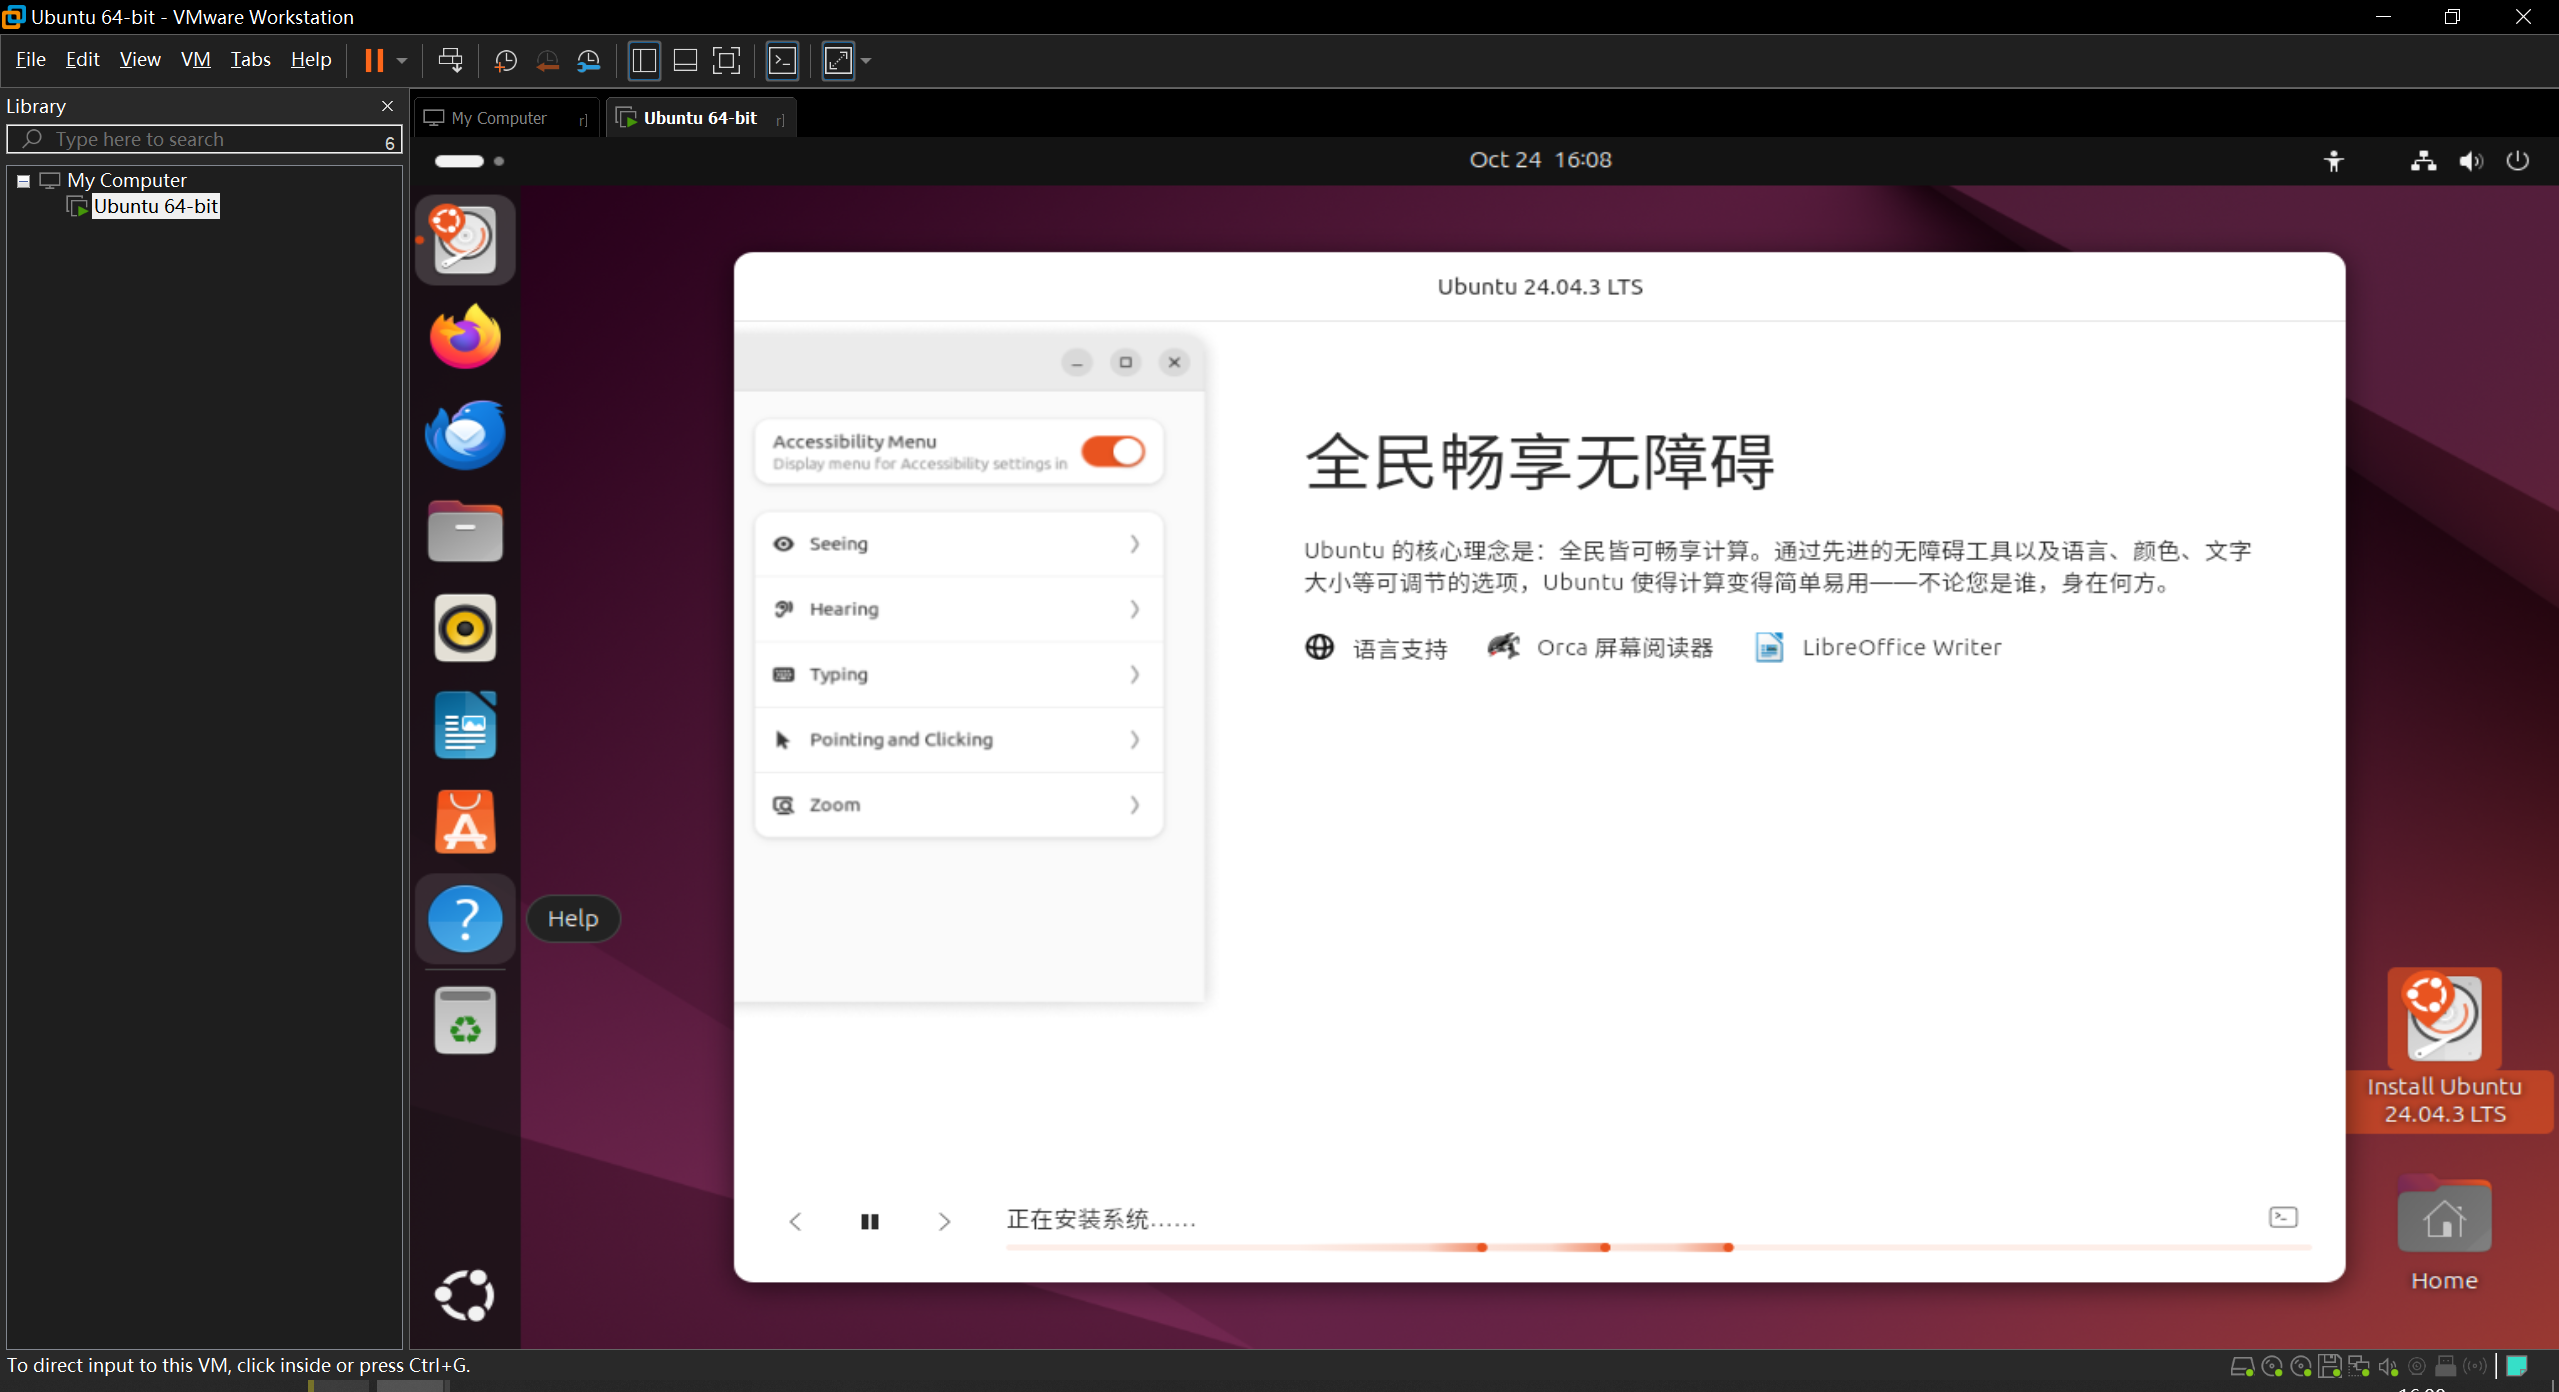
Task: Go to next installer slide
Action: coord(943,1221)
